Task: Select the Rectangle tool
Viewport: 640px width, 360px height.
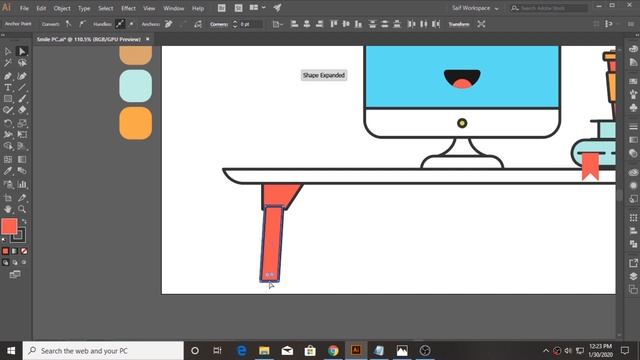Action: 8,99
